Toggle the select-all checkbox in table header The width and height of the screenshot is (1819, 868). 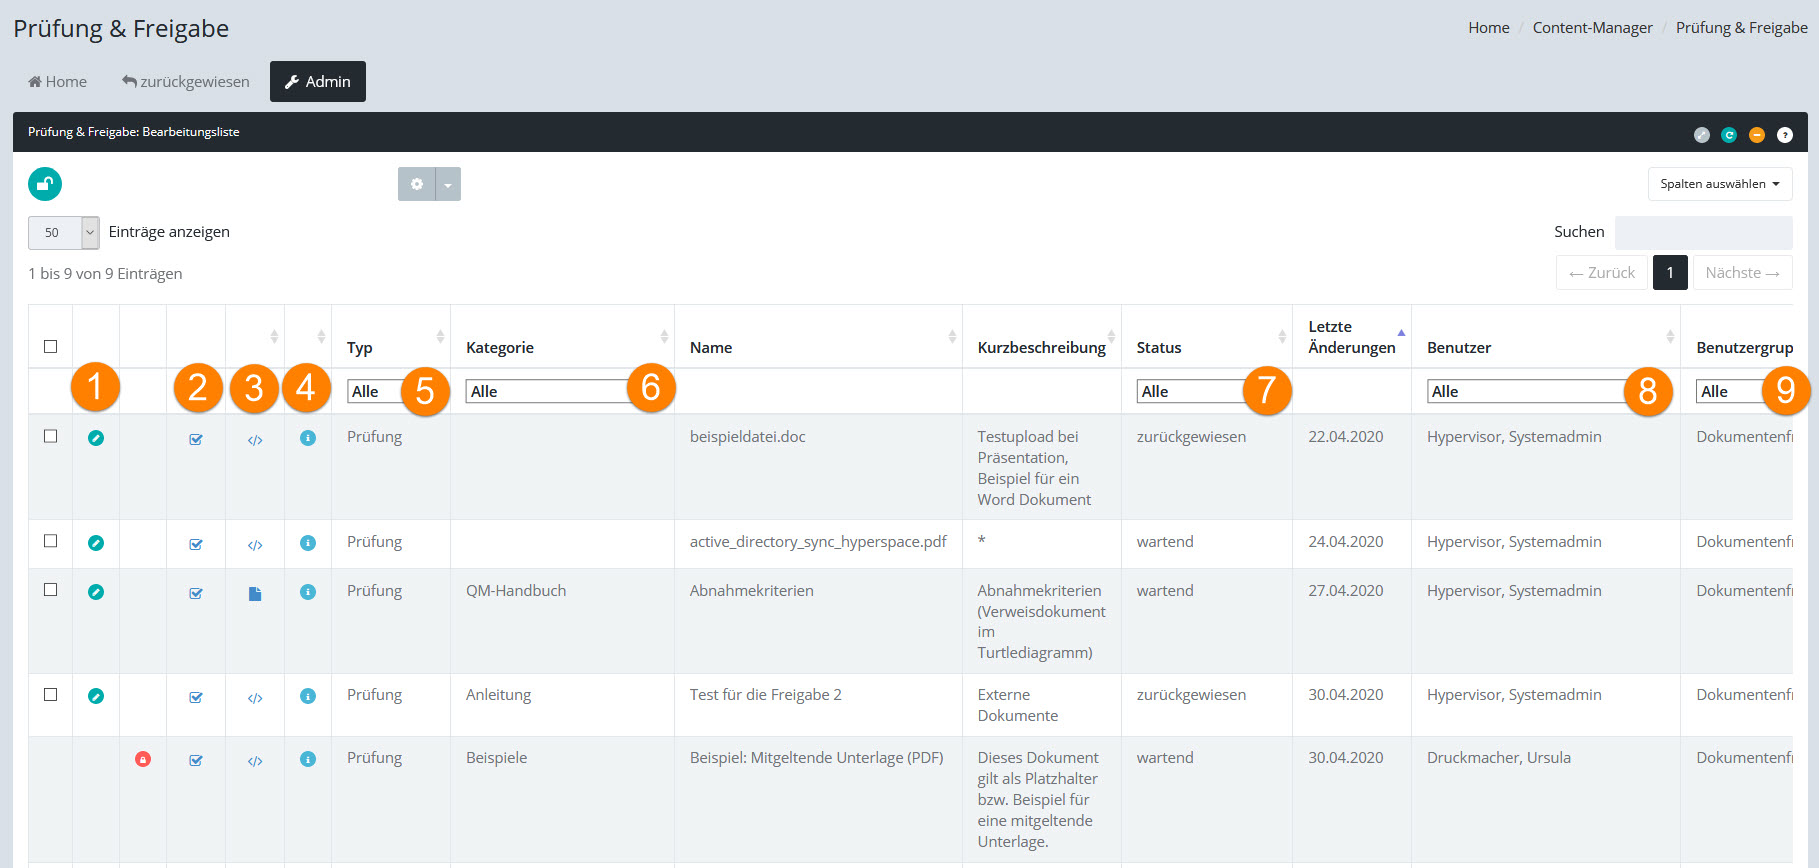51,347
